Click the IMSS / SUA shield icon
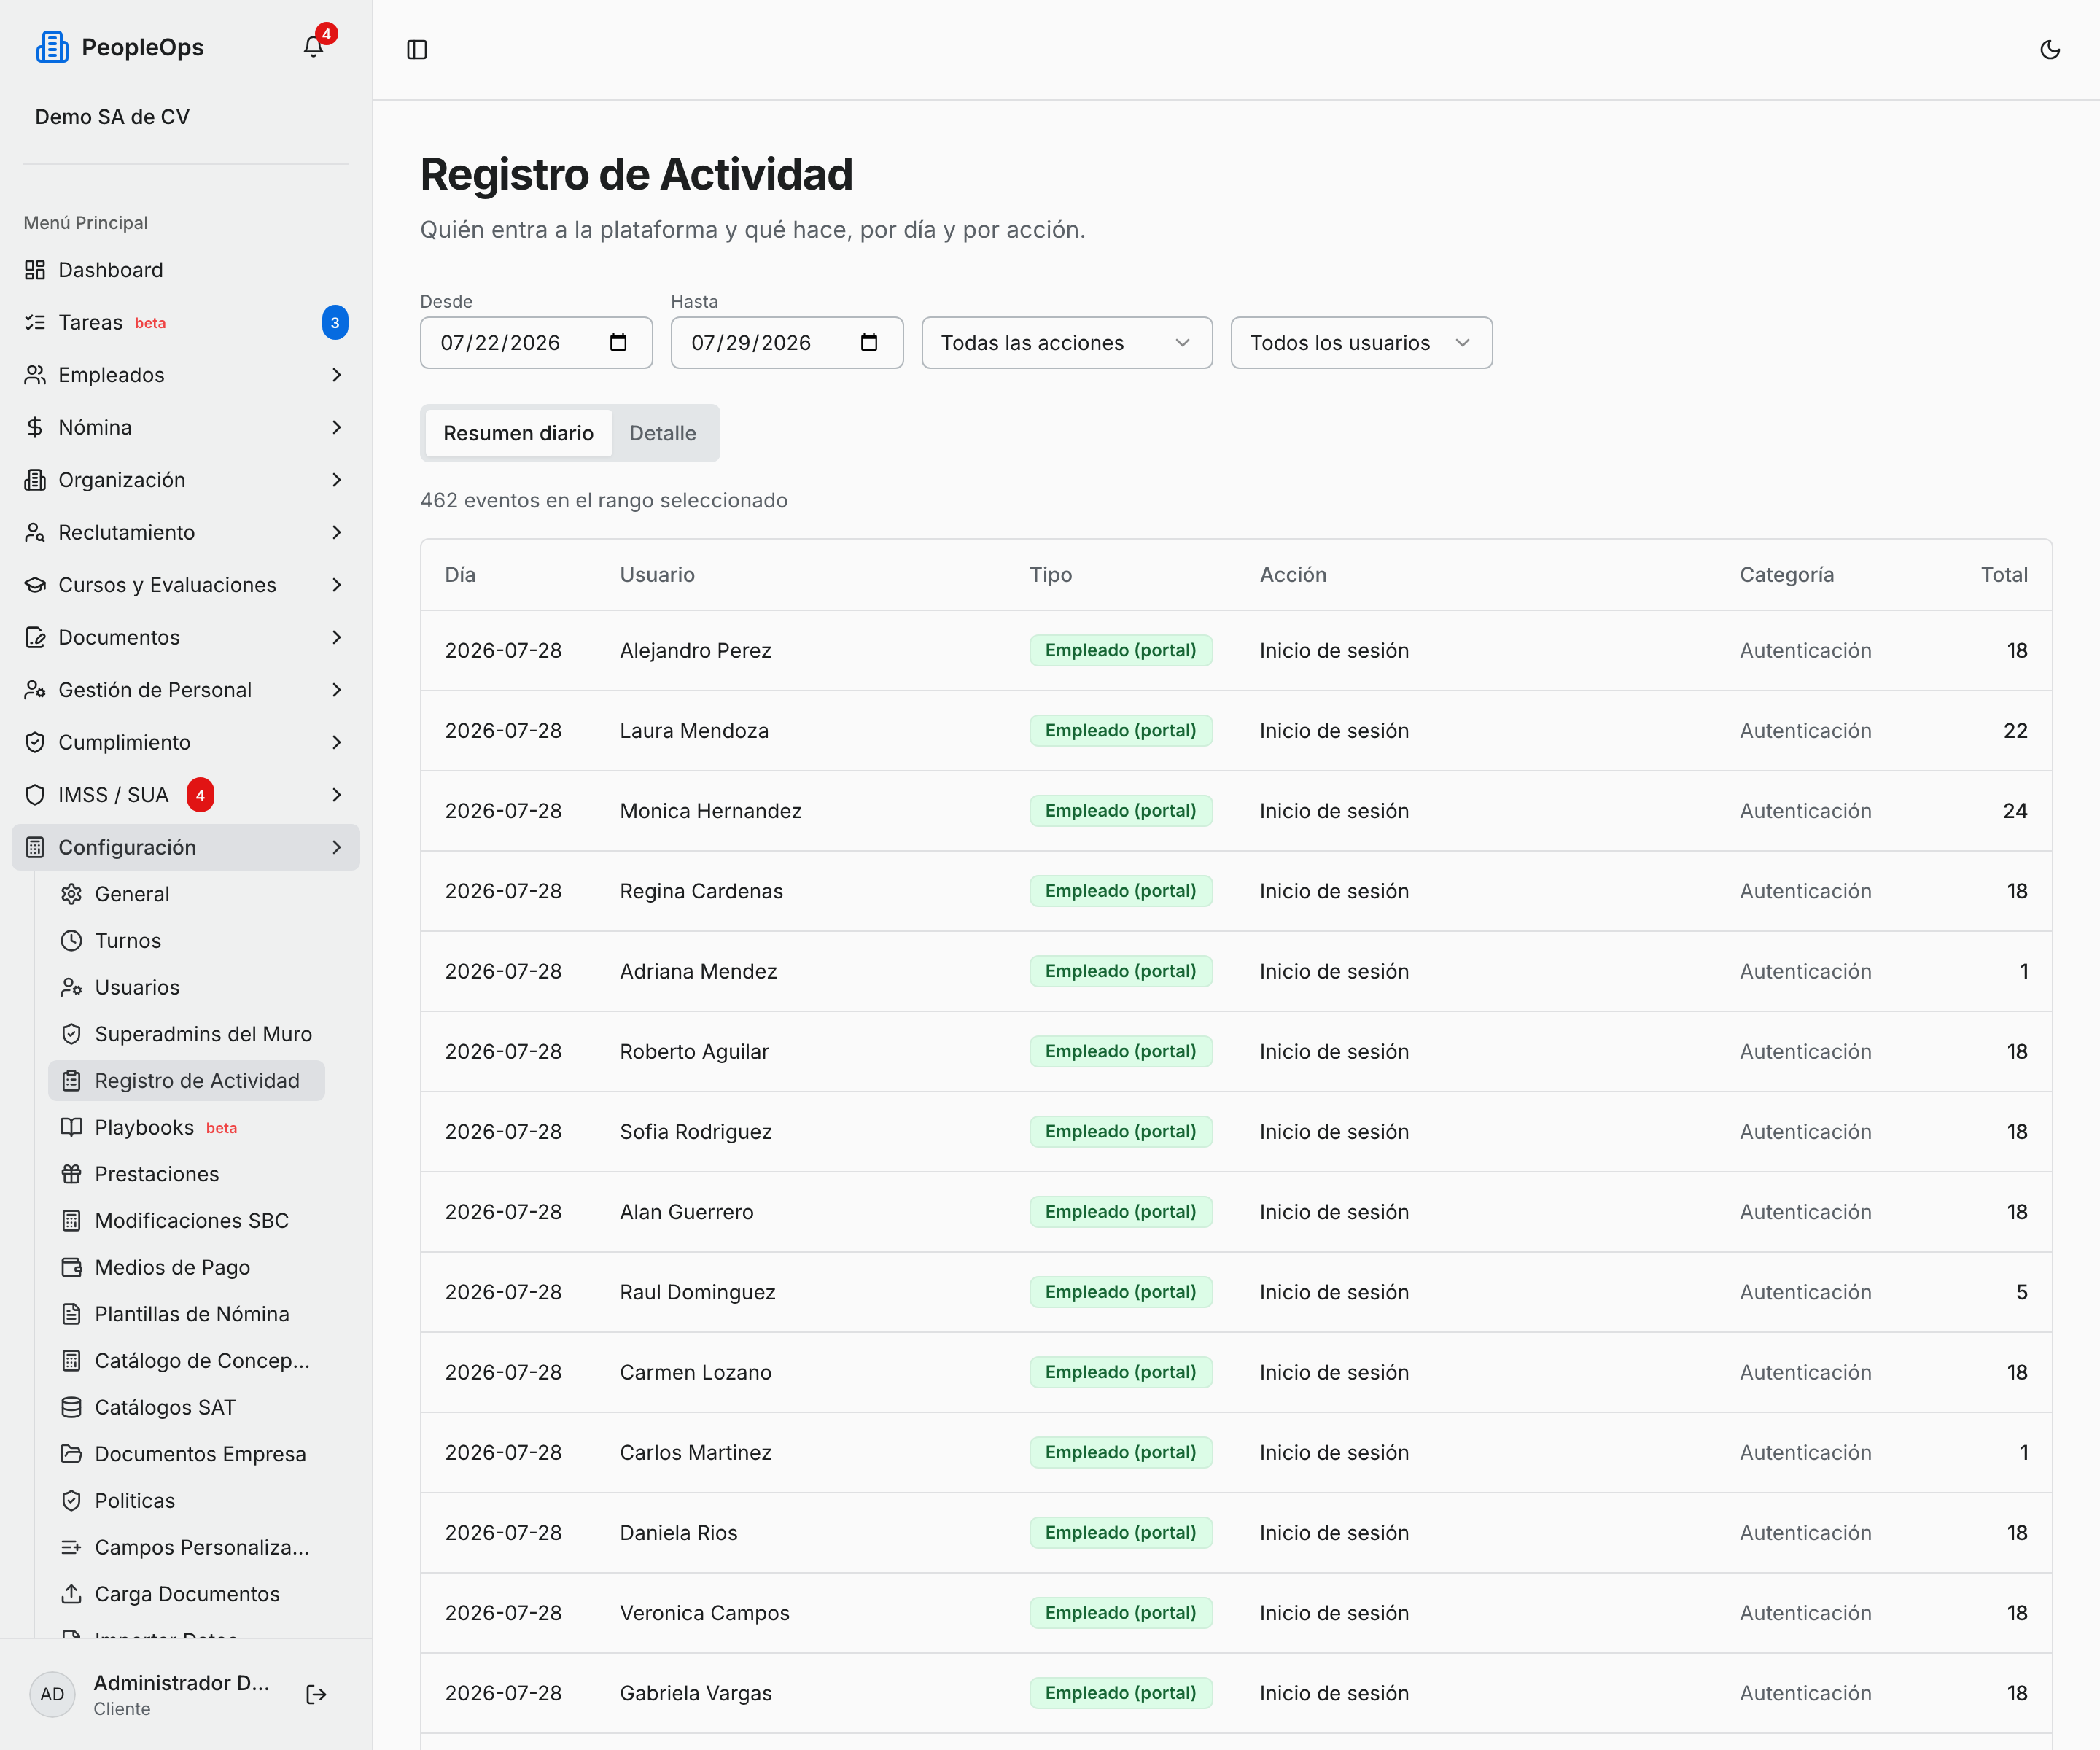This screenshot has height=1750, width=2100. coord(35,795)
